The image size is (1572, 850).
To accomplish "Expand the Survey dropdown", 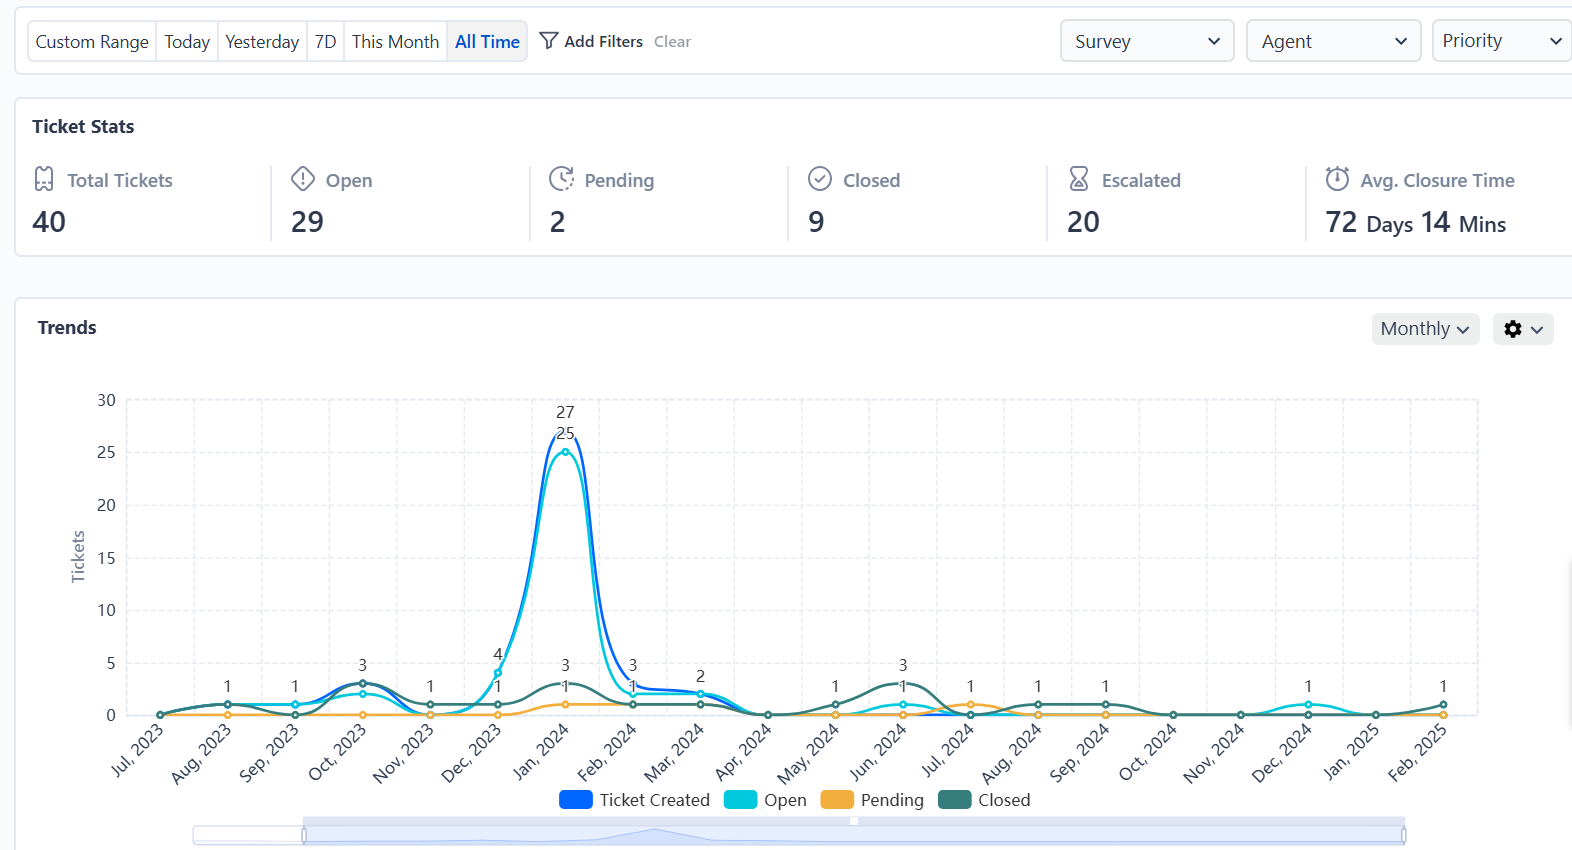I will (x=1146, y=41).
